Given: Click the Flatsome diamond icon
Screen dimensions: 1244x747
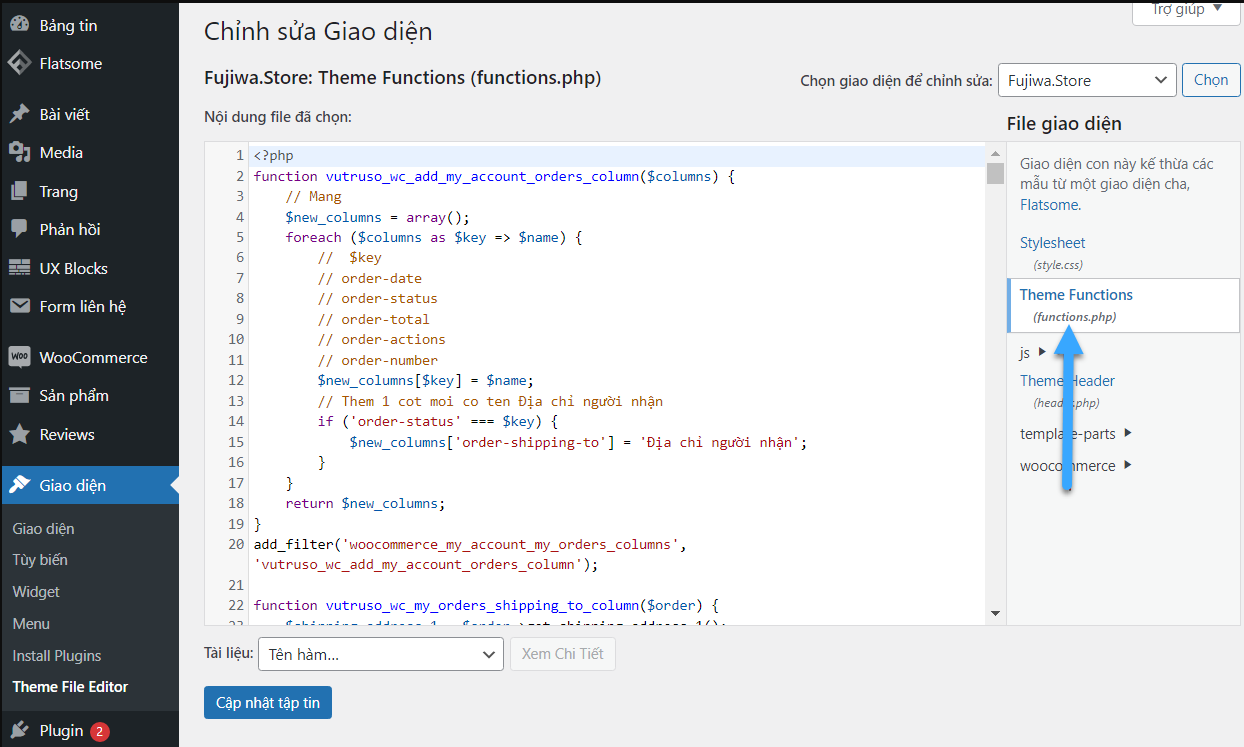Looking at the screenshot, I should click(19, 63).
